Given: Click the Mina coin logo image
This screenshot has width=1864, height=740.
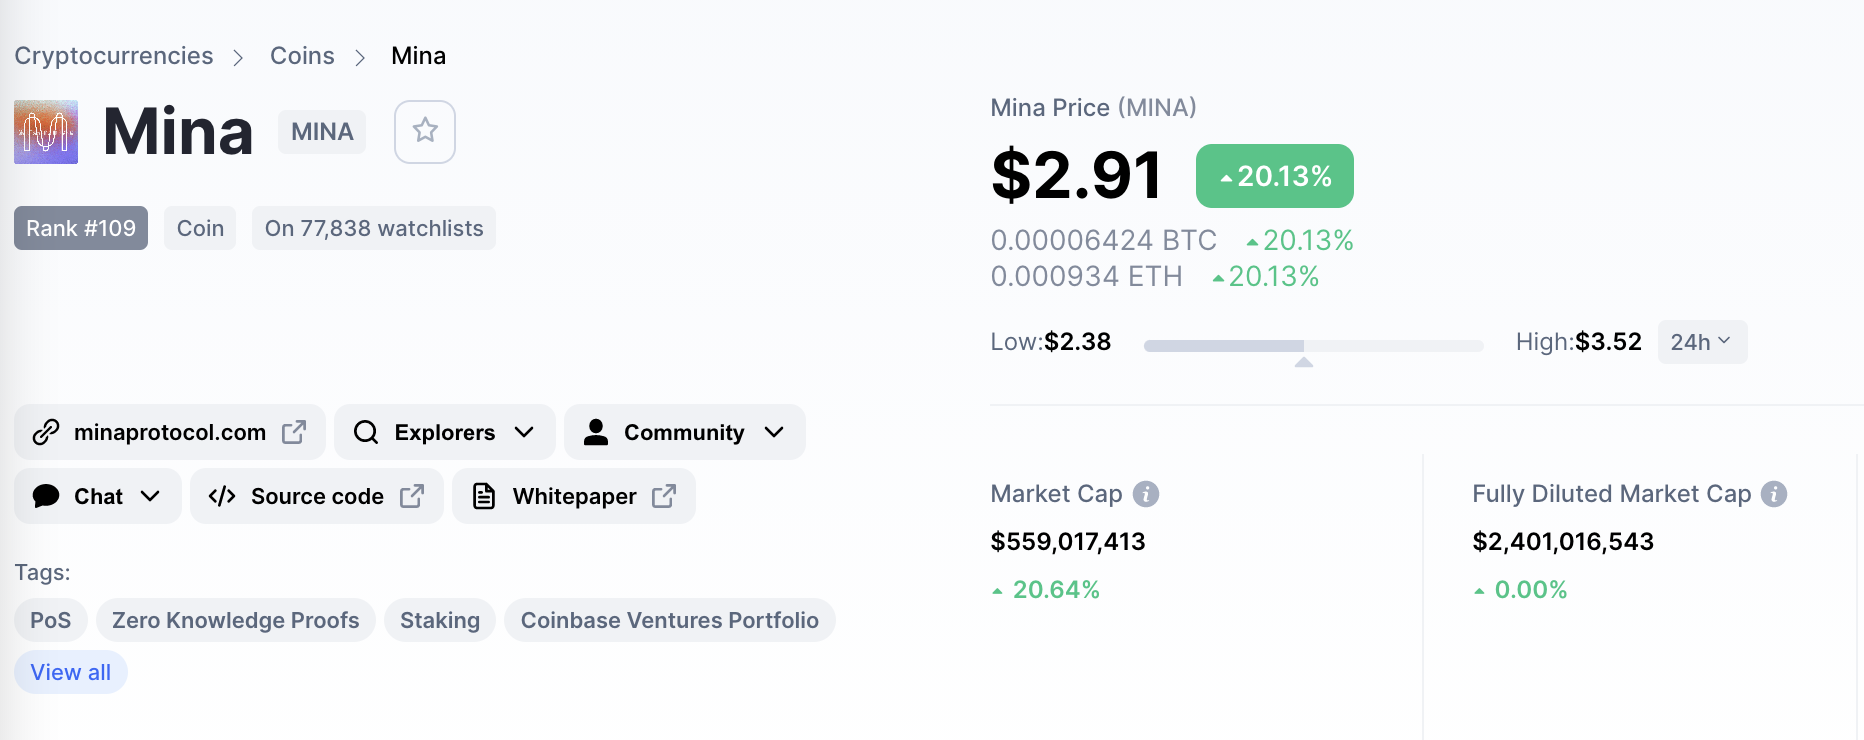Looking at the screenshot, I should (x=46, y=132).
